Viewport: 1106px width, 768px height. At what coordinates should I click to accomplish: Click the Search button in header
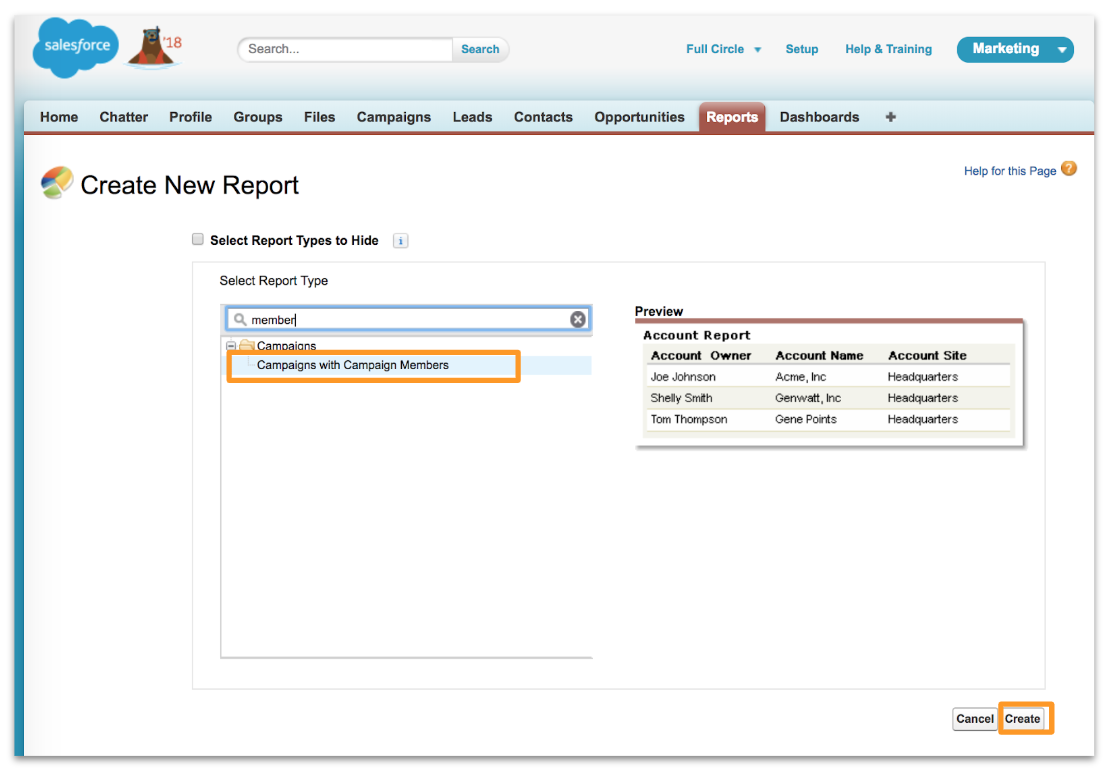[x=480, y=49]
